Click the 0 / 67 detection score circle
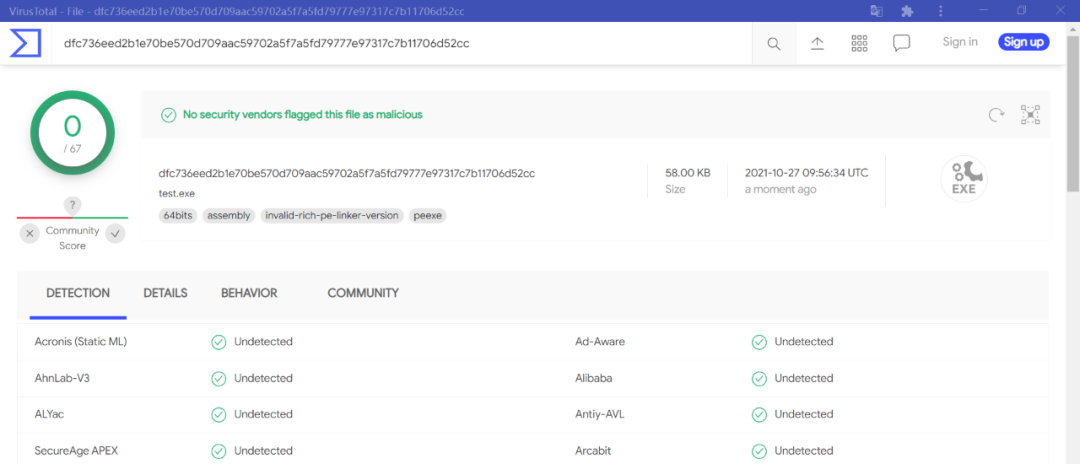The image size is (1080, 464). click(72, 133)
